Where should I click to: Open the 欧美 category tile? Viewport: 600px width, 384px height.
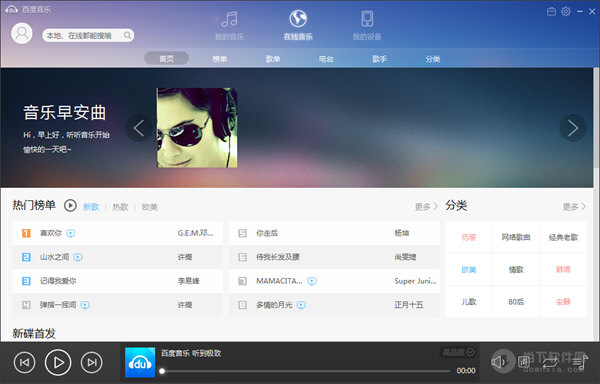click(x=469, y=270)
